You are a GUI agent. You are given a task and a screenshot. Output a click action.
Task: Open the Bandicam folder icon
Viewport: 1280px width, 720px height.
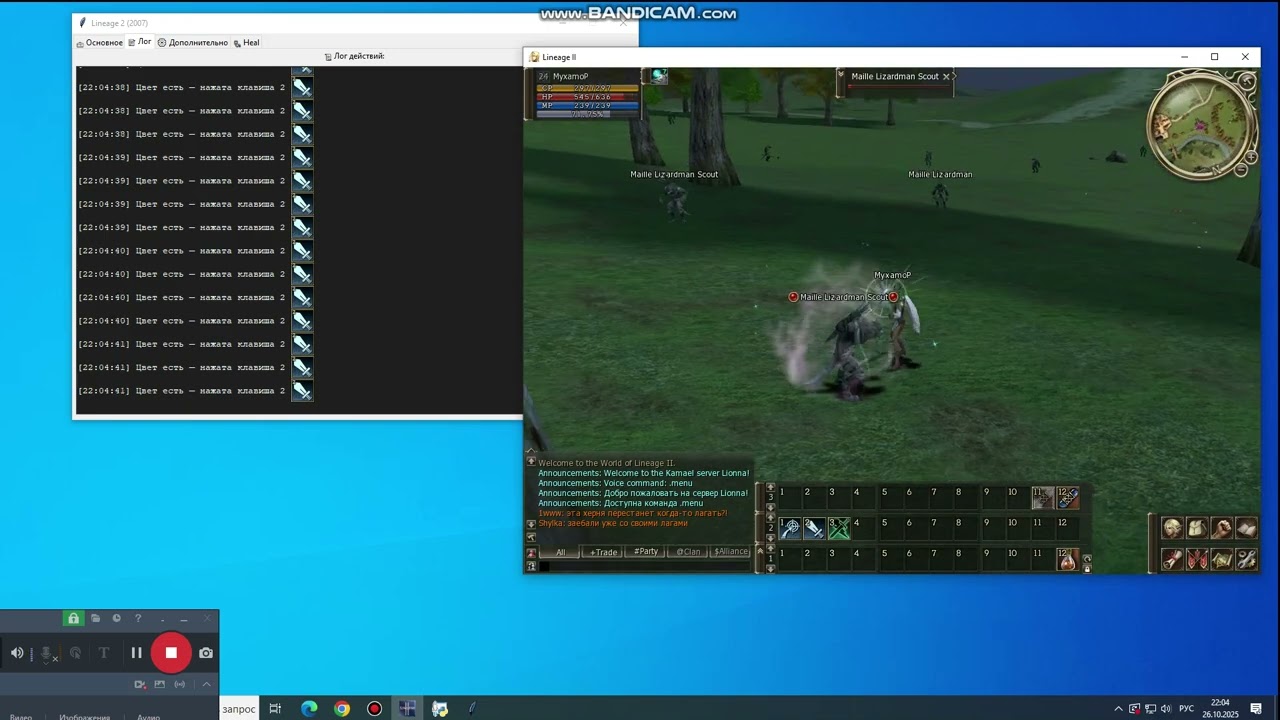95,618
